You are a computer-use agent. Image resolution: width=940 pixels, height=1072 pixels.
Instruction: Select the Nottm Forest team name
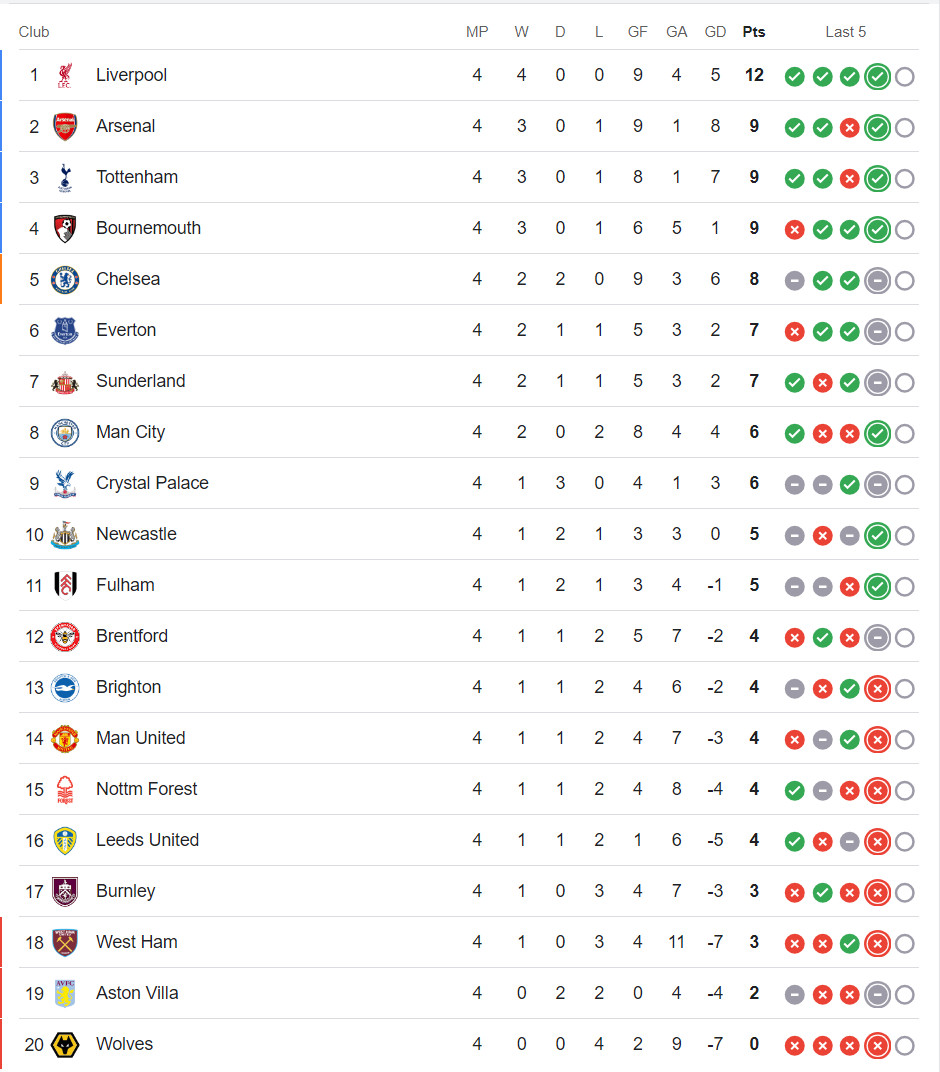click(146, 789)
